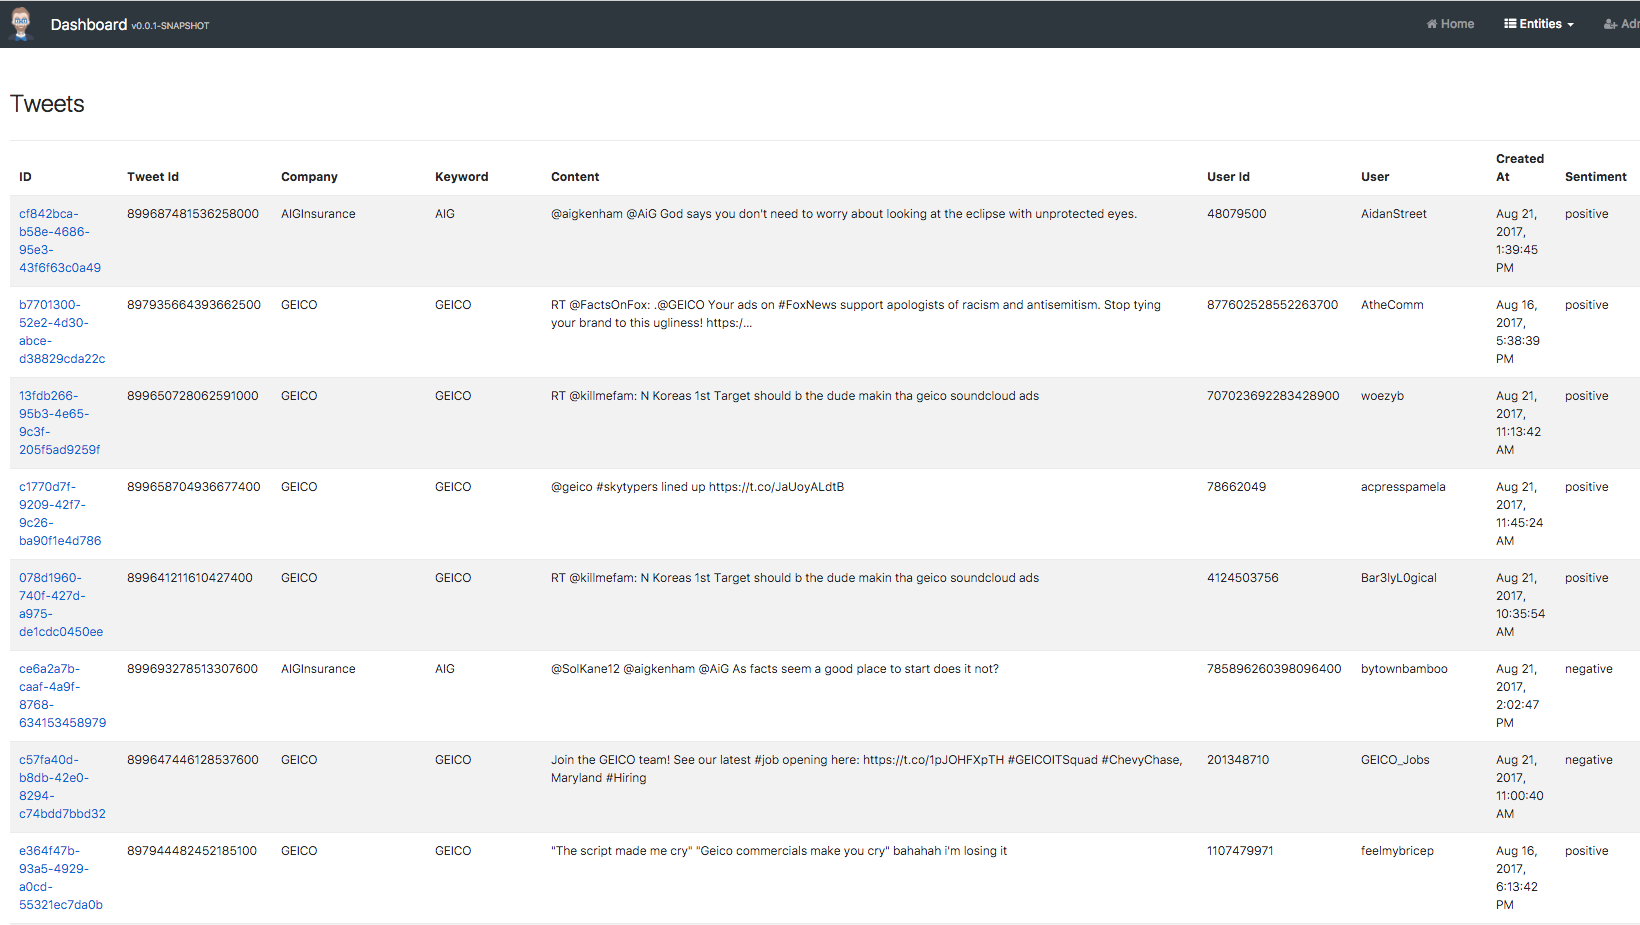Select Tweet Id 899647446128537600

[193, 760]
